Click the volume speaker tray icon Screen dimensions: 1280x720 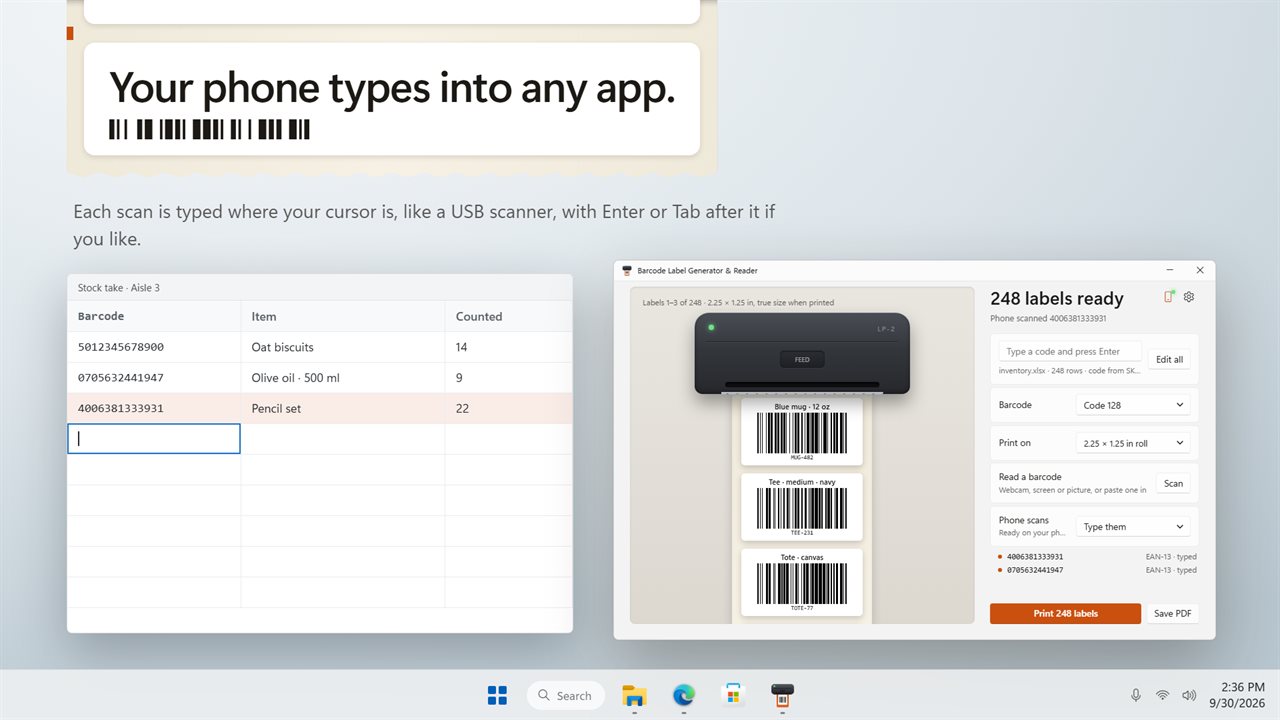click(x=1189, y=695)
